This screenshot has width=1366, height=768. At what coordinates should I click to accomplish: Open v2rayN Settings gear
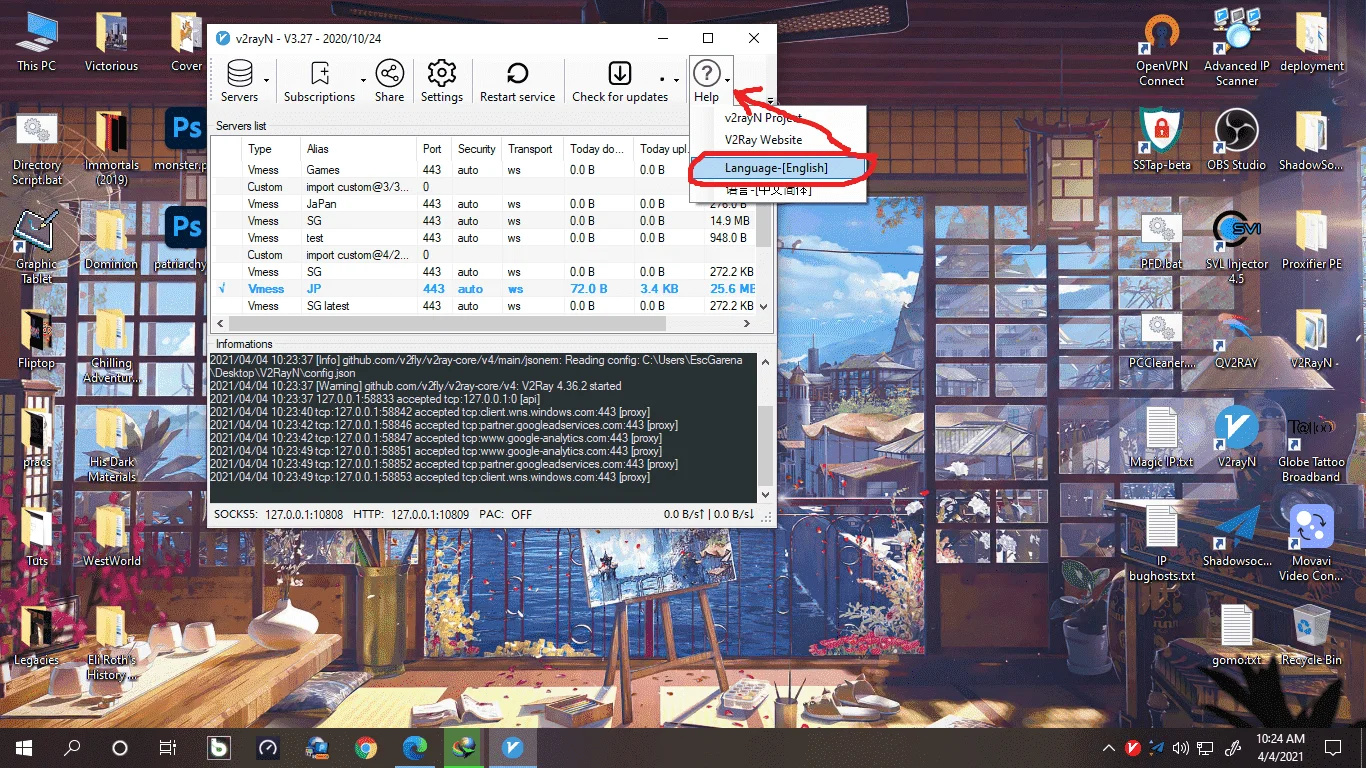pyautogui.click(x=441, y=74)
